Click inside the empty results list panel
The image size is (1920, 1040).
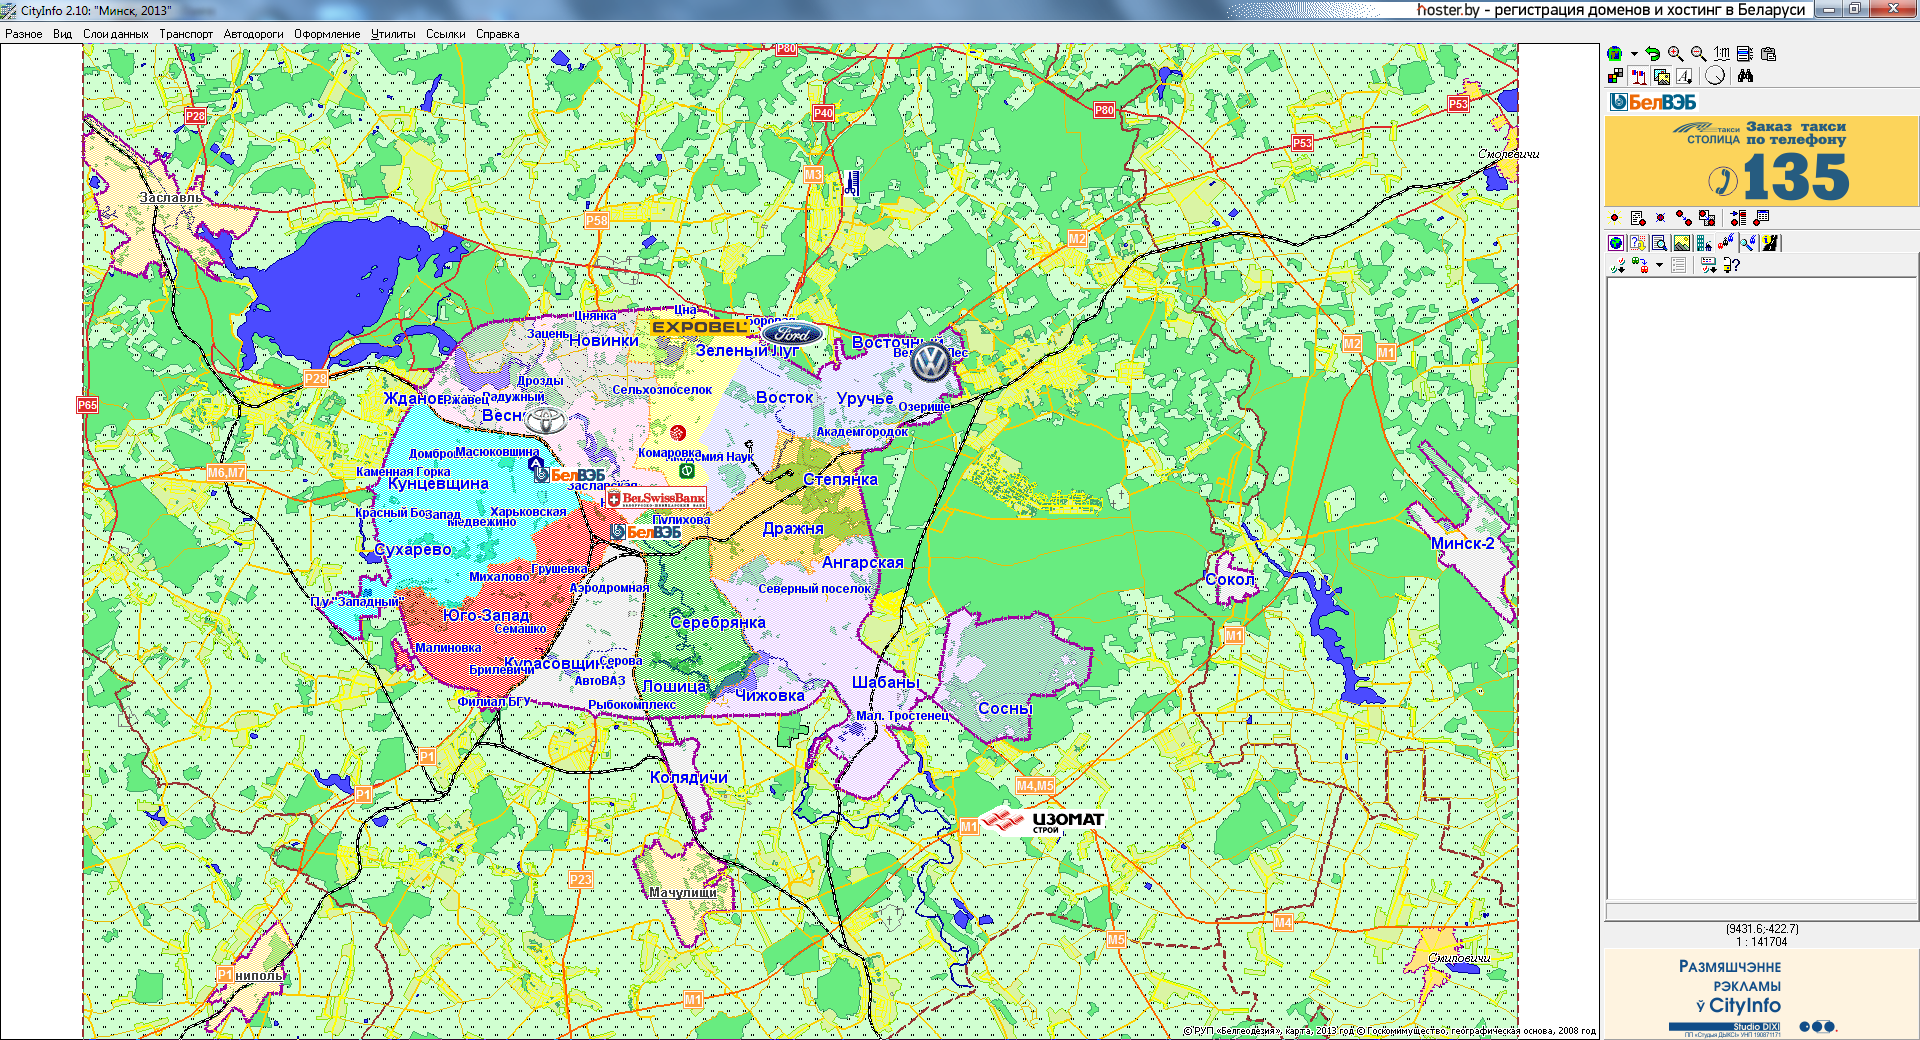click(x=1761, y=590)
